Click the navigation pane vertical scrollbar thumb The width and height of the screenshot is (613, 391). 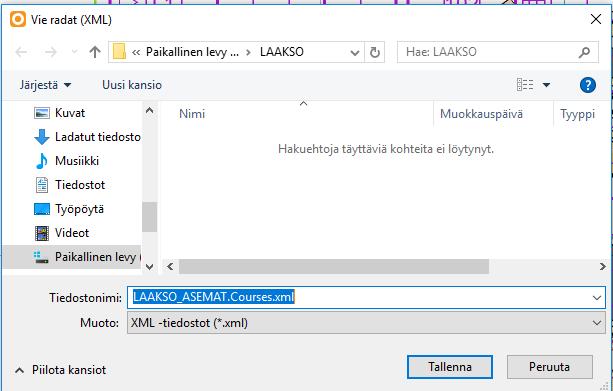[x=149, y=217]
